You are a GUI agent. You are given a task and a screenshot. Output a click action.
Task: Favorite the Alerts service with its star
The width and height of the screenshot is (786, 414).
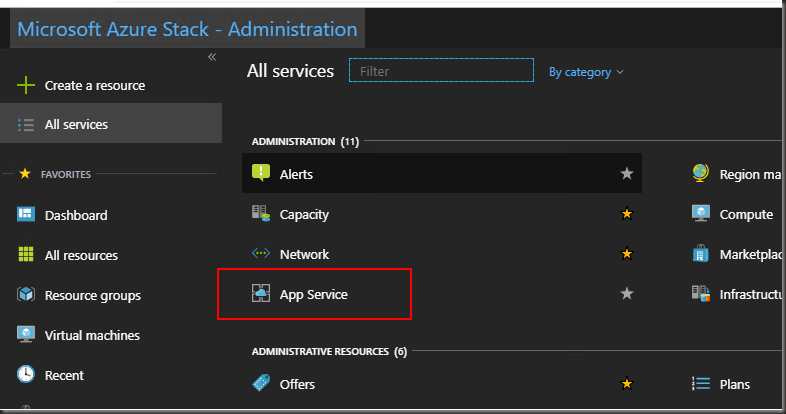627,173
